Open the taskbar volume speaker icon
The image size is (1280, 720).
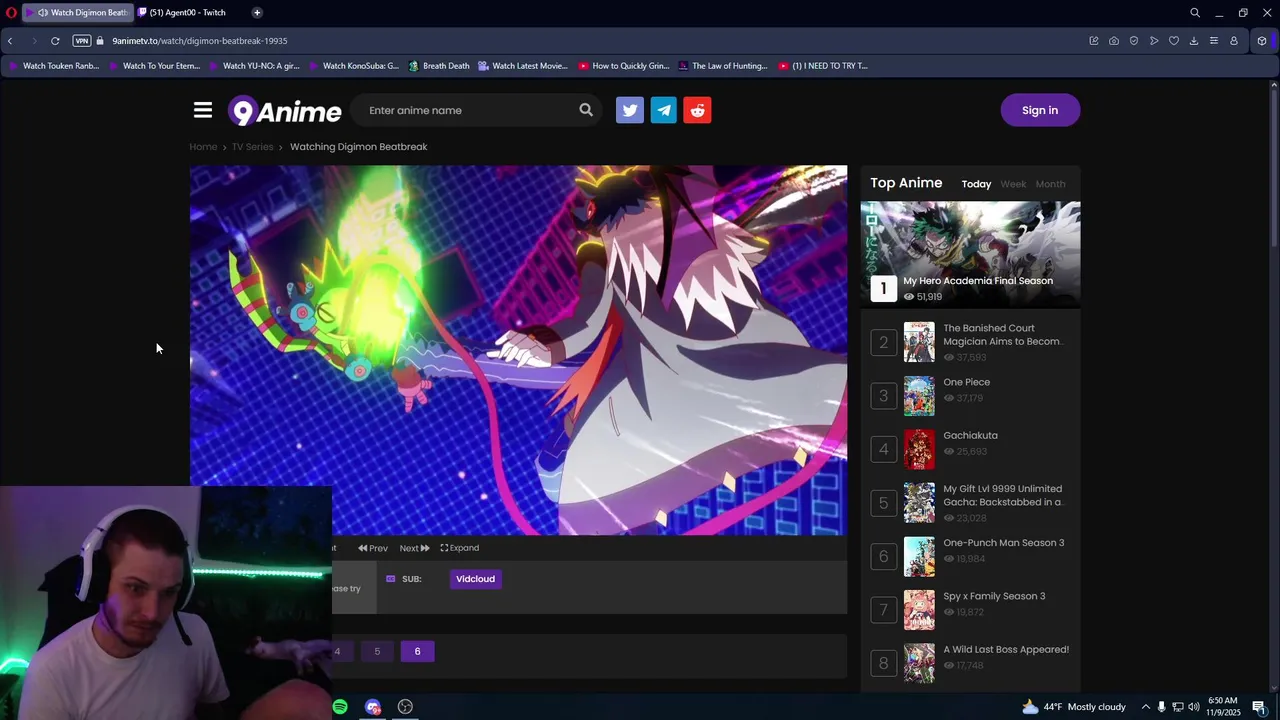tap(1194, 707)
